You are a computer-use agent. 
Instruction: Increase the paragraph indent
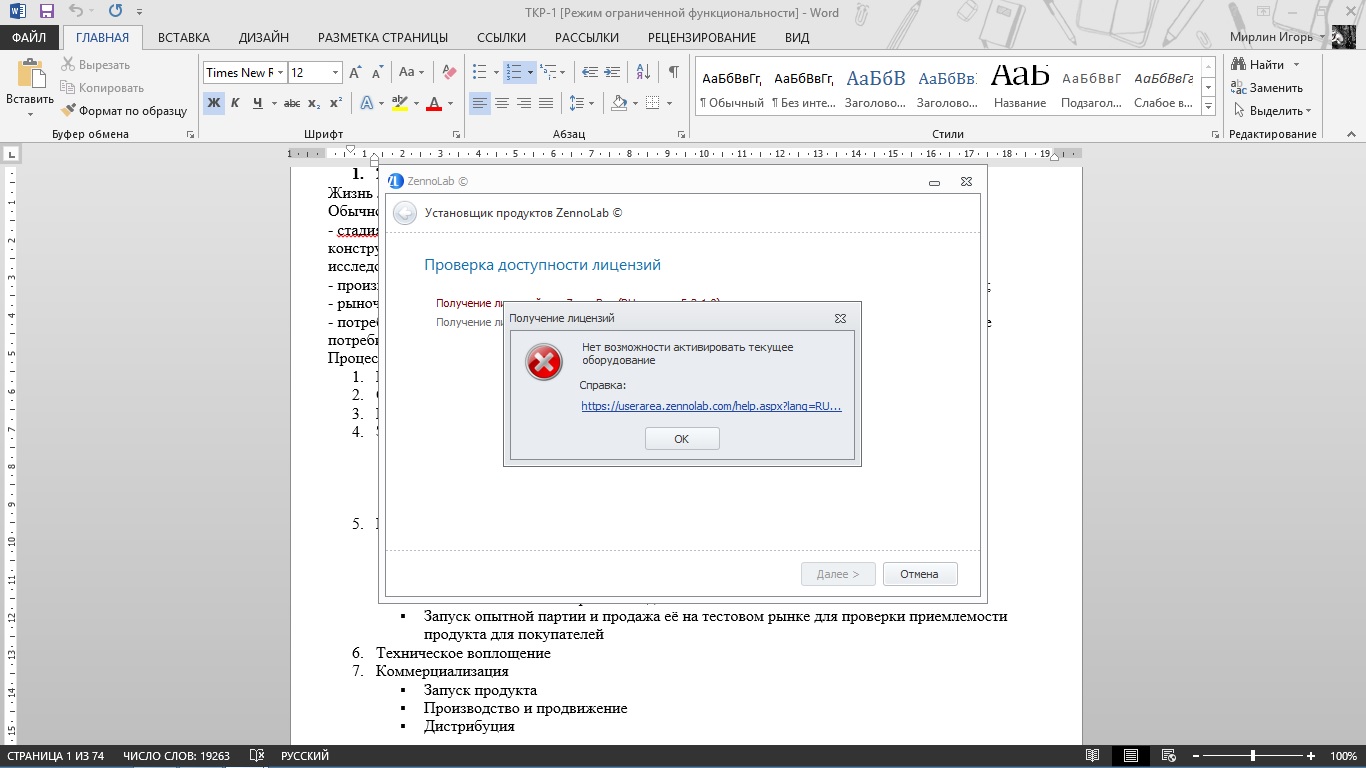click(x=614, y=72)
